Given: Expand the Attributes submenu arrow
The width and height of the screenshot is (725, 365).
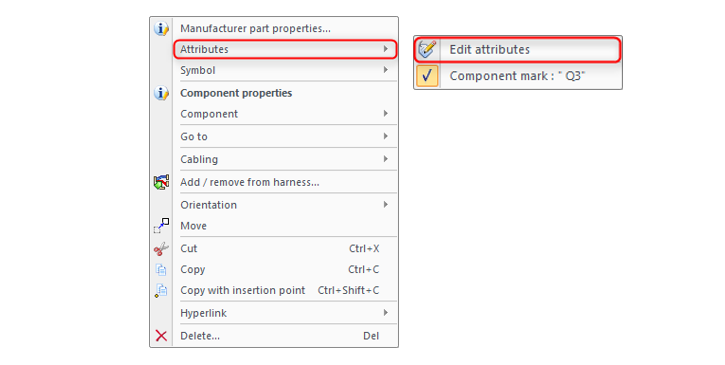Looking at the screenshot, I should pyautogui.click(x=386, y=49).
